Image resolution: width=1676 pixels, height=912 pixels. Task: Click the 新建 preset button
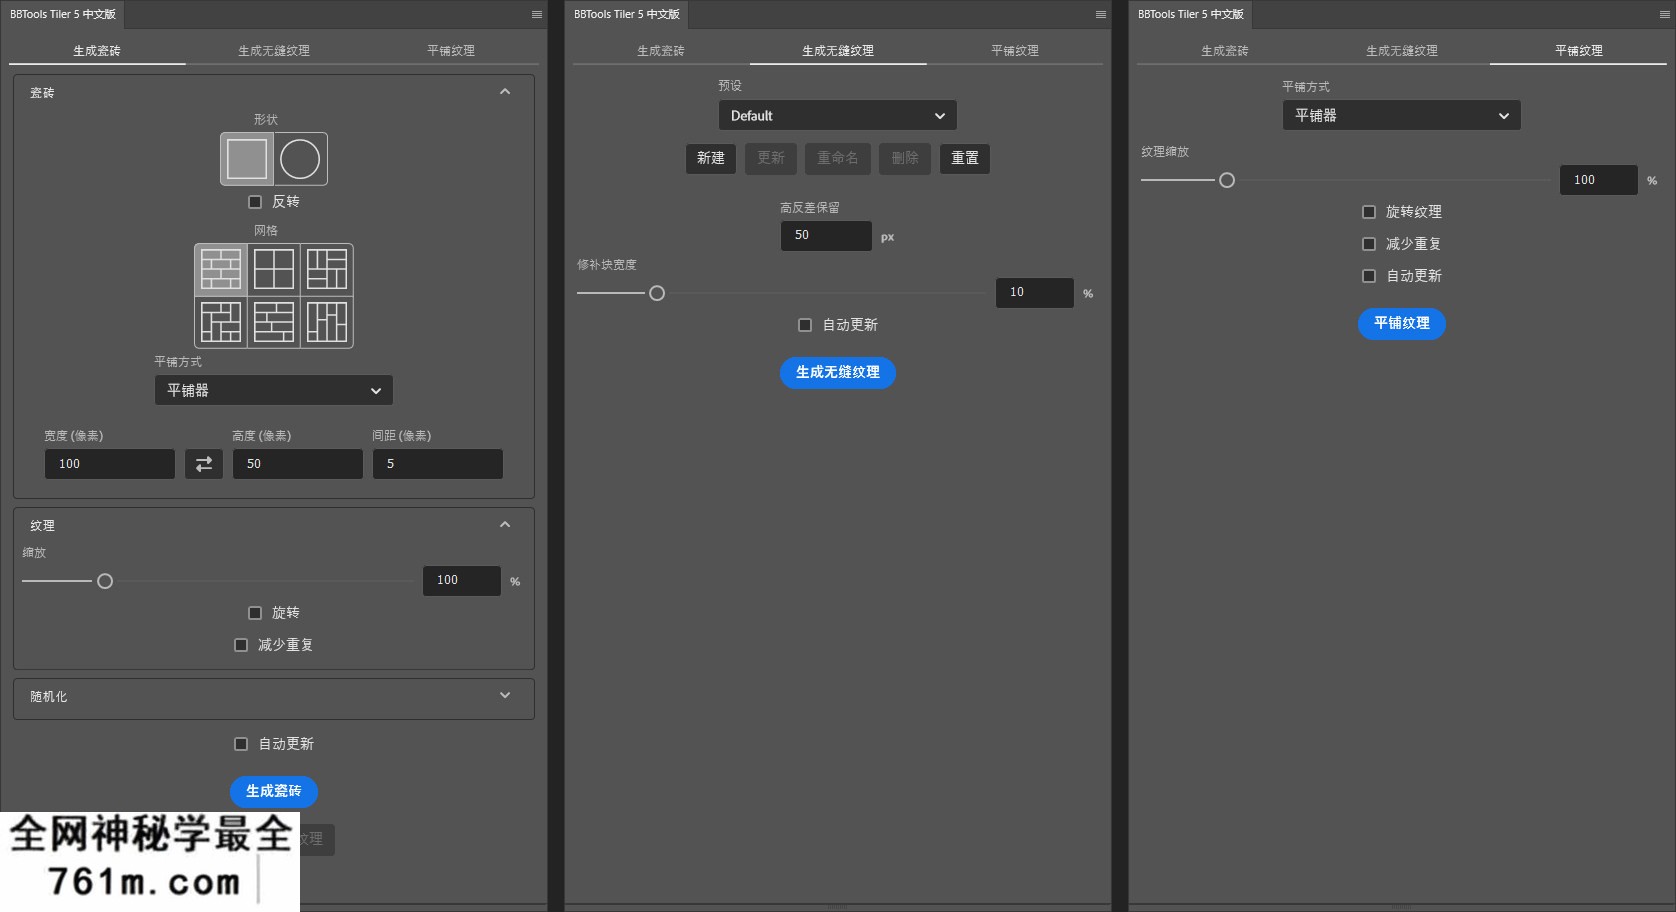(x=711, y=158)
